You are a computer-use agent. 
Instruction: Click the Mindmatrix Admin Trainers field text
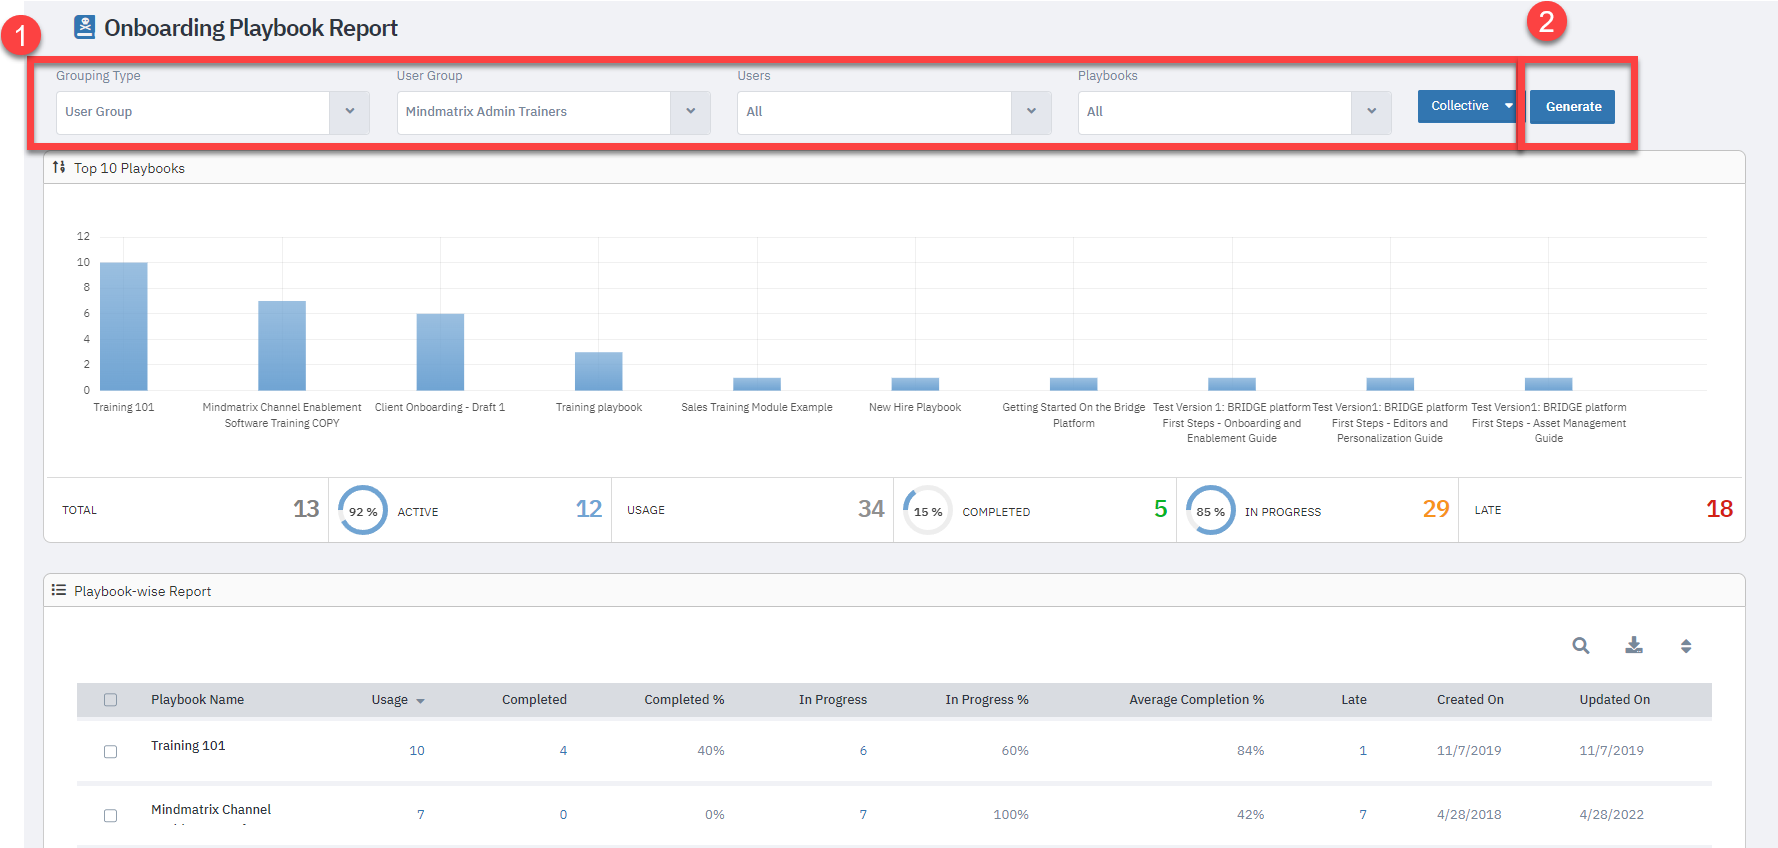pos(486,112)
